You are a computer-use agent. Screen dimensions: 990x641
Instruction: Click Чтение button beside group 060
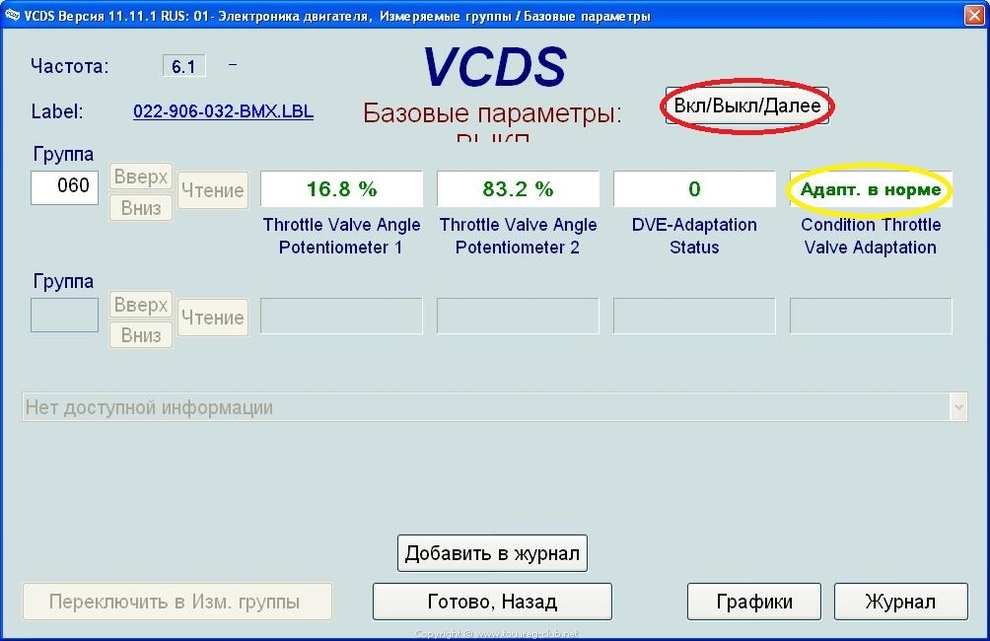213,190
